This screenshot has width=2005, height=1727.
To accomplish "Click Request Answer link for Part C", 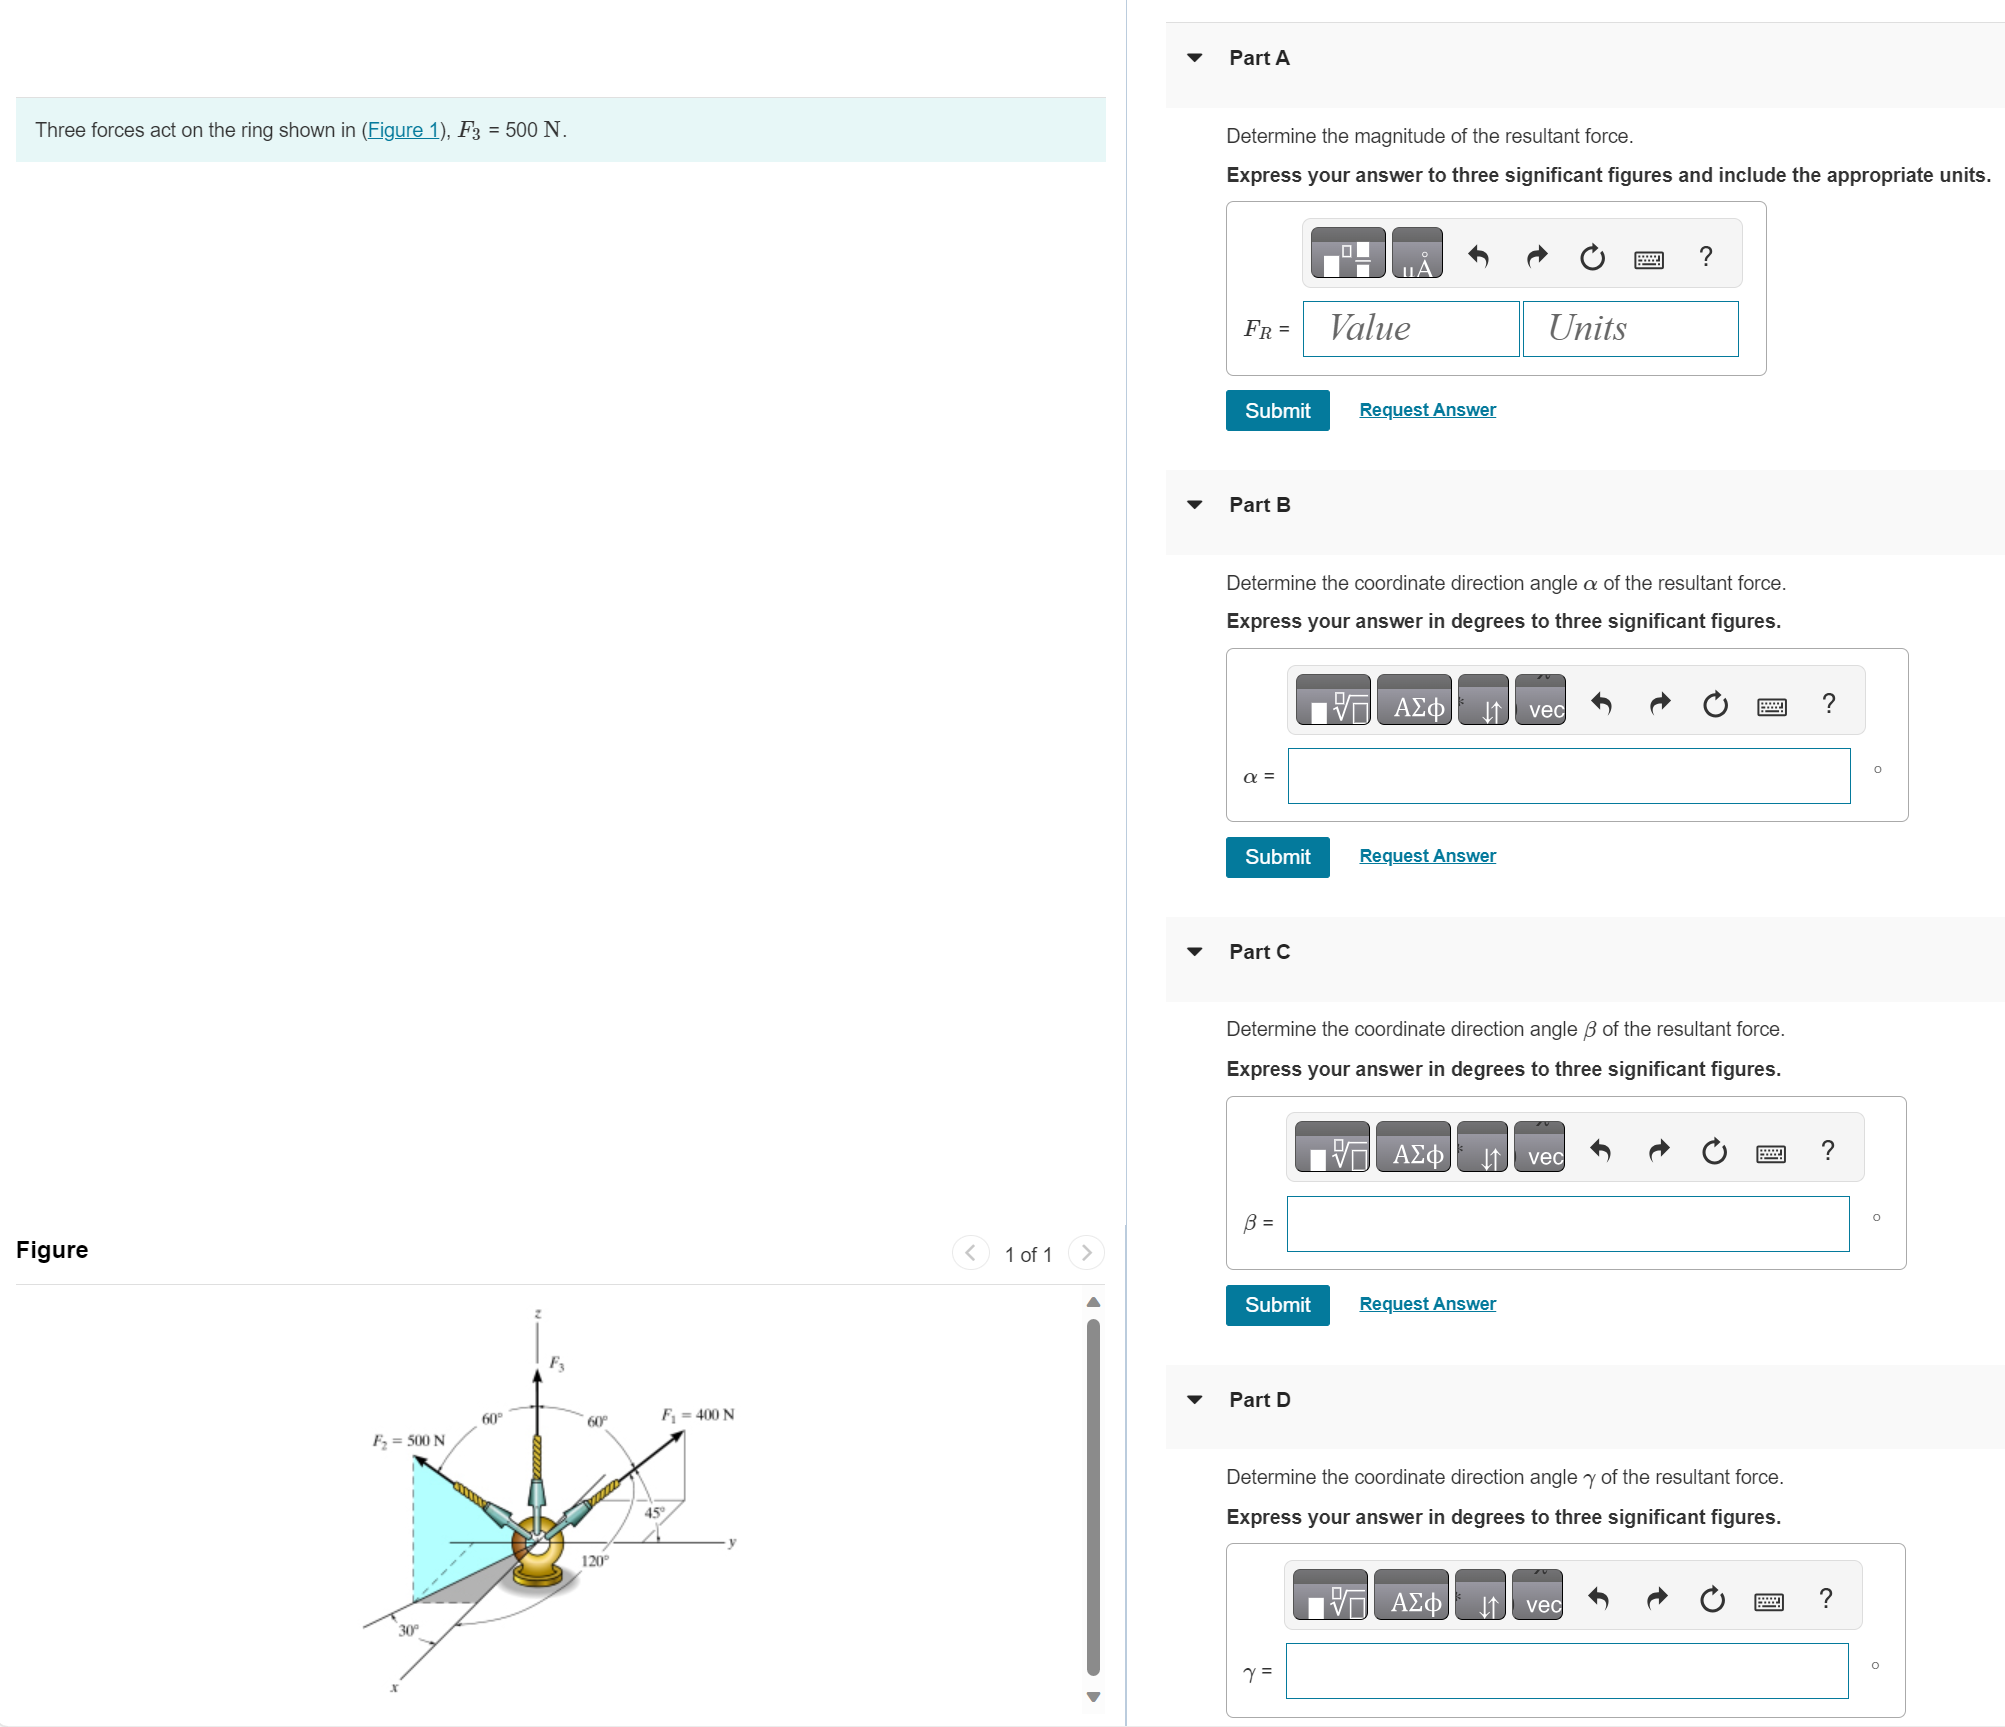I will (1427, 1304).
